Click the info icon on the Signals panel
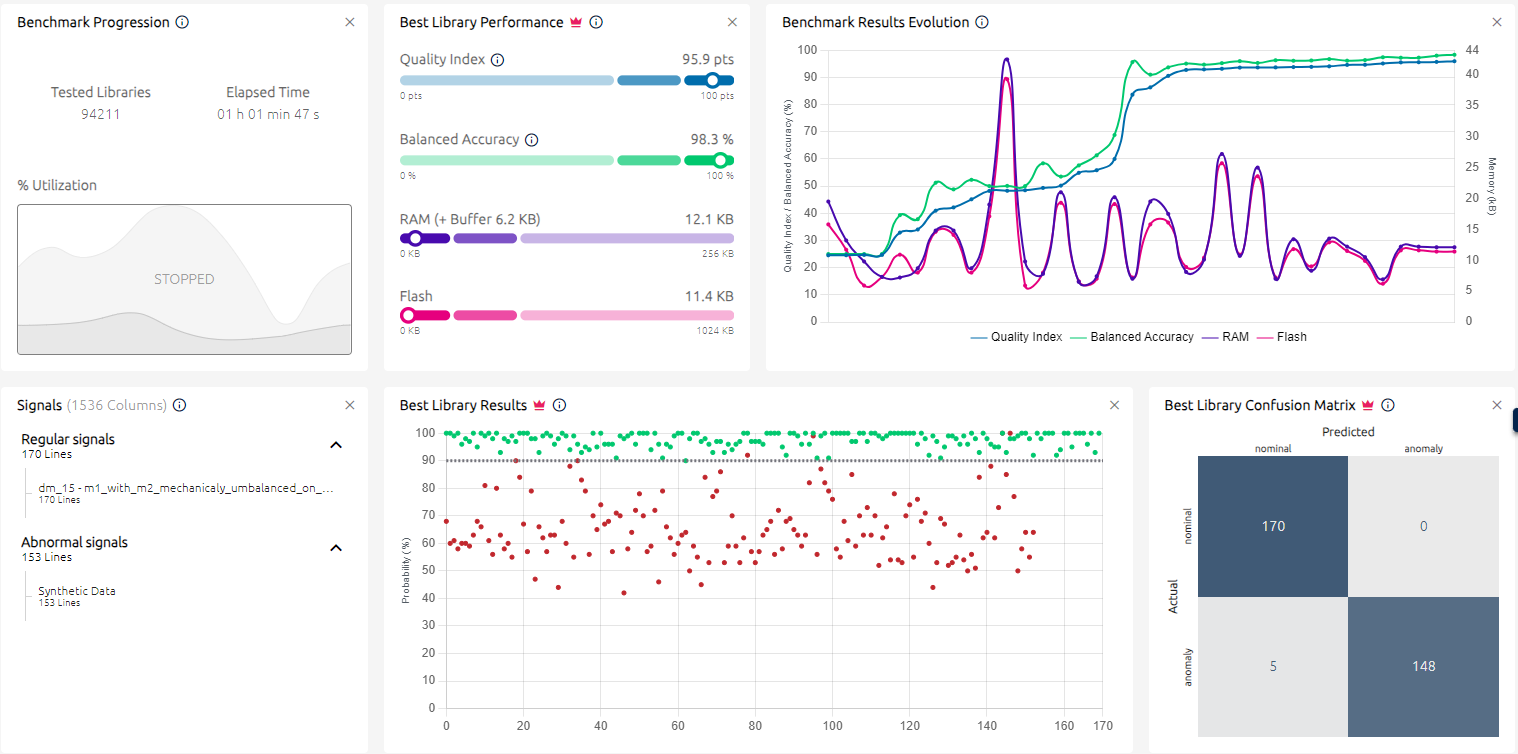The width and height of the screenshot is (1518, 754). [179, 405]
